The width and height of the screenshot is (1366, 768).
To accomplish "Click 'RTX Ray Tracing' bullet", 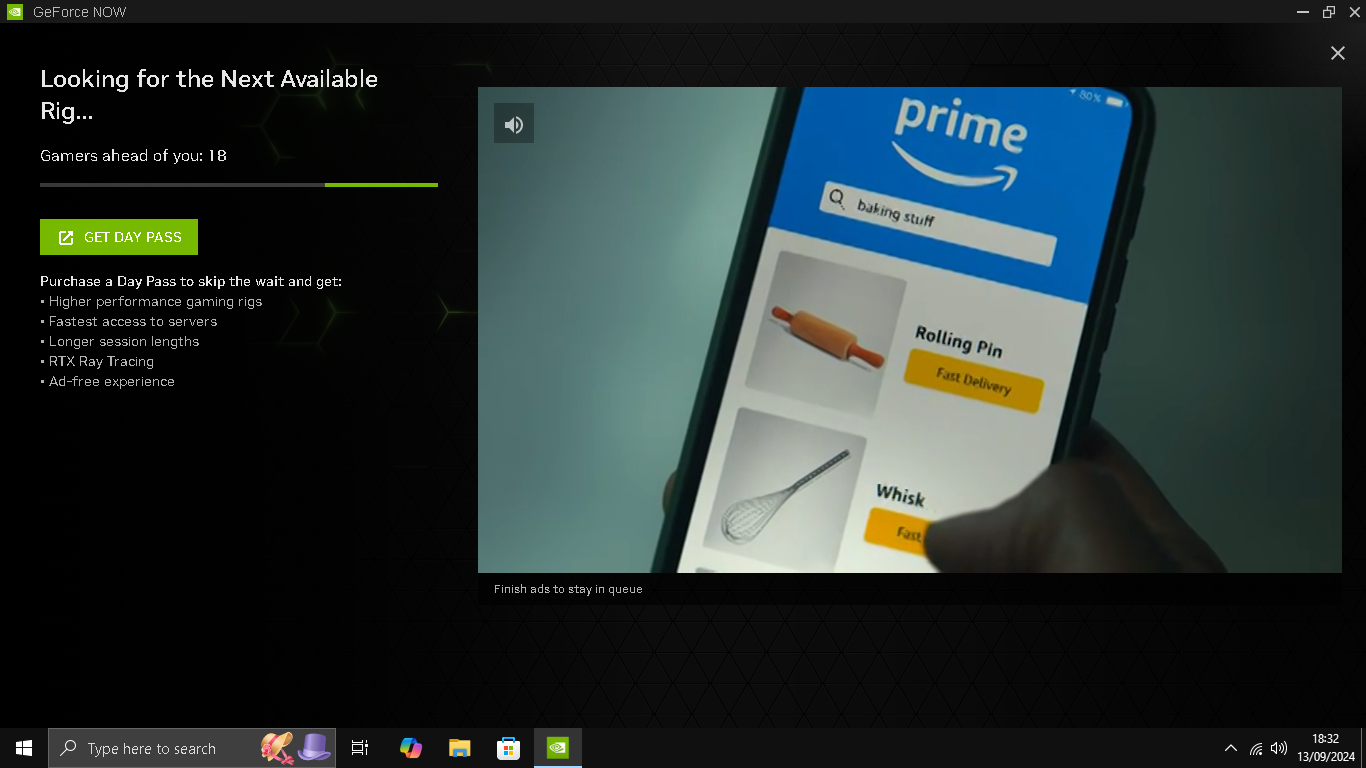I will pos(97,362).
